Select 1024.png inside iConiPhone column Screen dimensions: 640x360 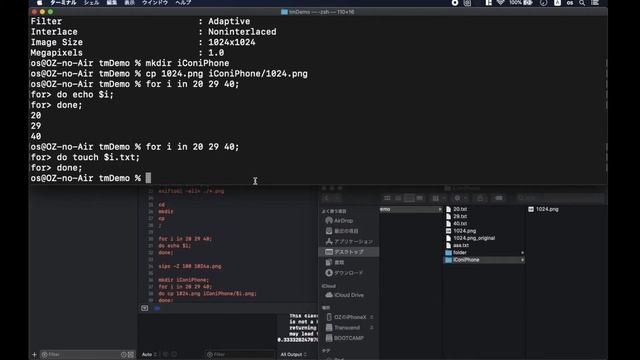(543, 209)
